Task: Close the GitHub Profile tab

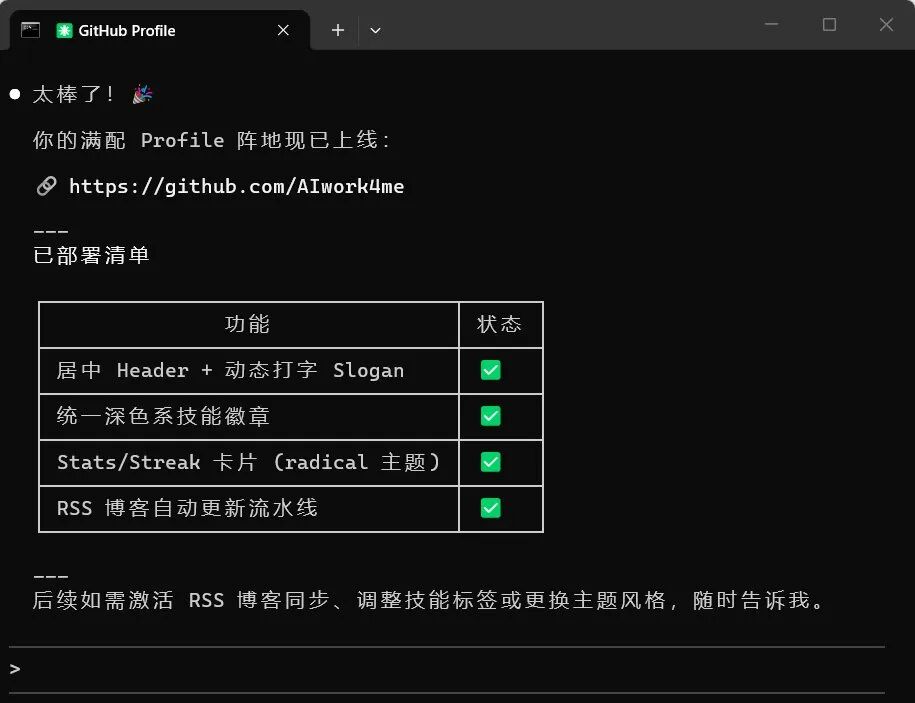Action: point(283,30)
